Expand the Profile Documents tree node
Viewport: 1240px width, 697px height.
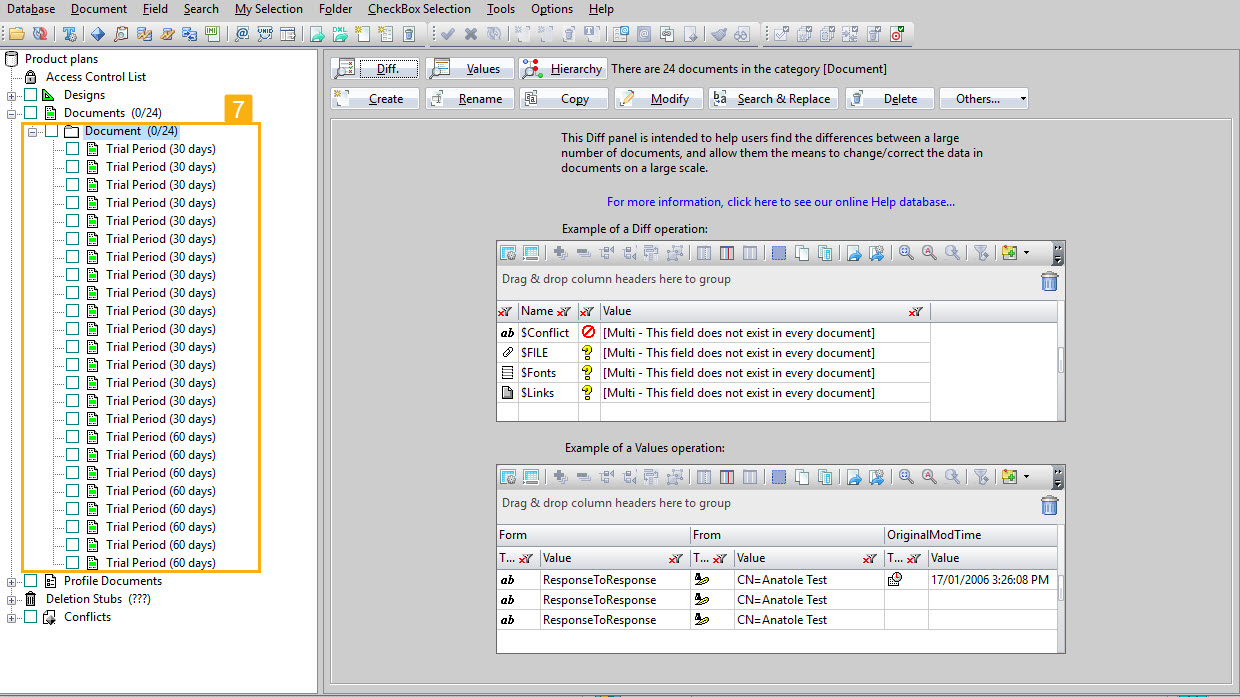click(x=12, y=581)
